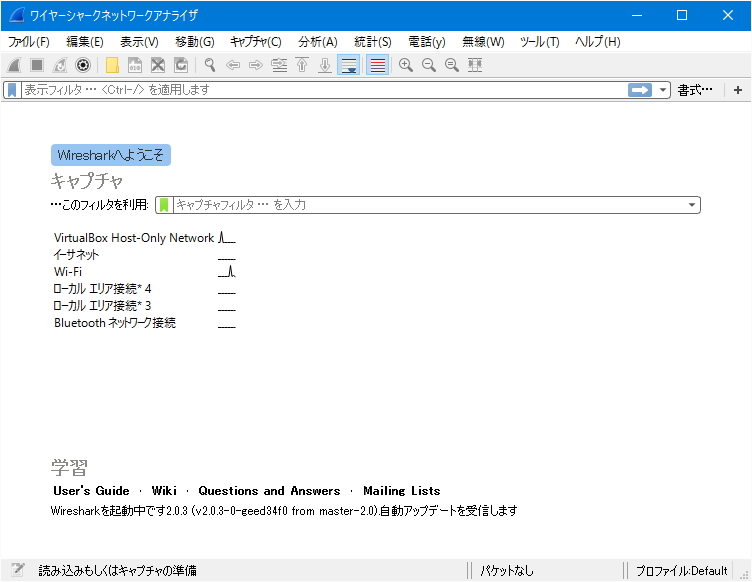Open the 分析(A) menu
This screenshot has height=582, width=752.
click(317, 42)
